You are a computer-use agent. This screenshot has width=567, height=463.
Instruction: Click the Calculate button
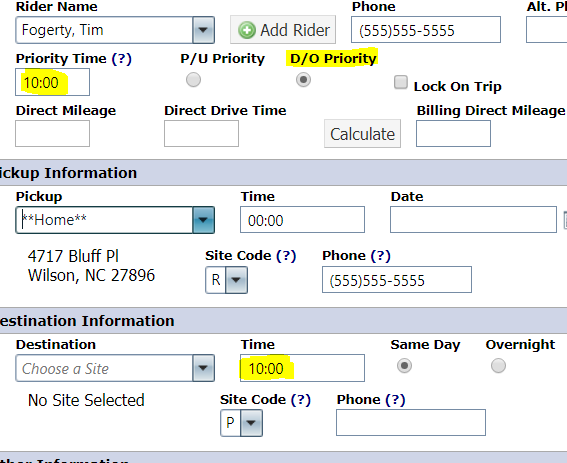coord(362,134)
